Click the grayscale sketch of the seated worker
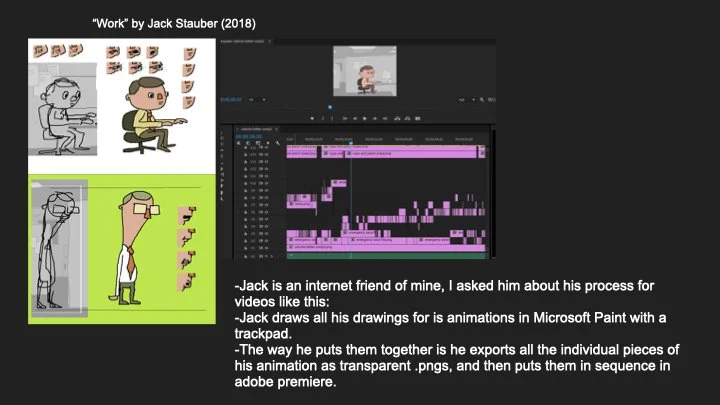 click(x=63, y=109)
